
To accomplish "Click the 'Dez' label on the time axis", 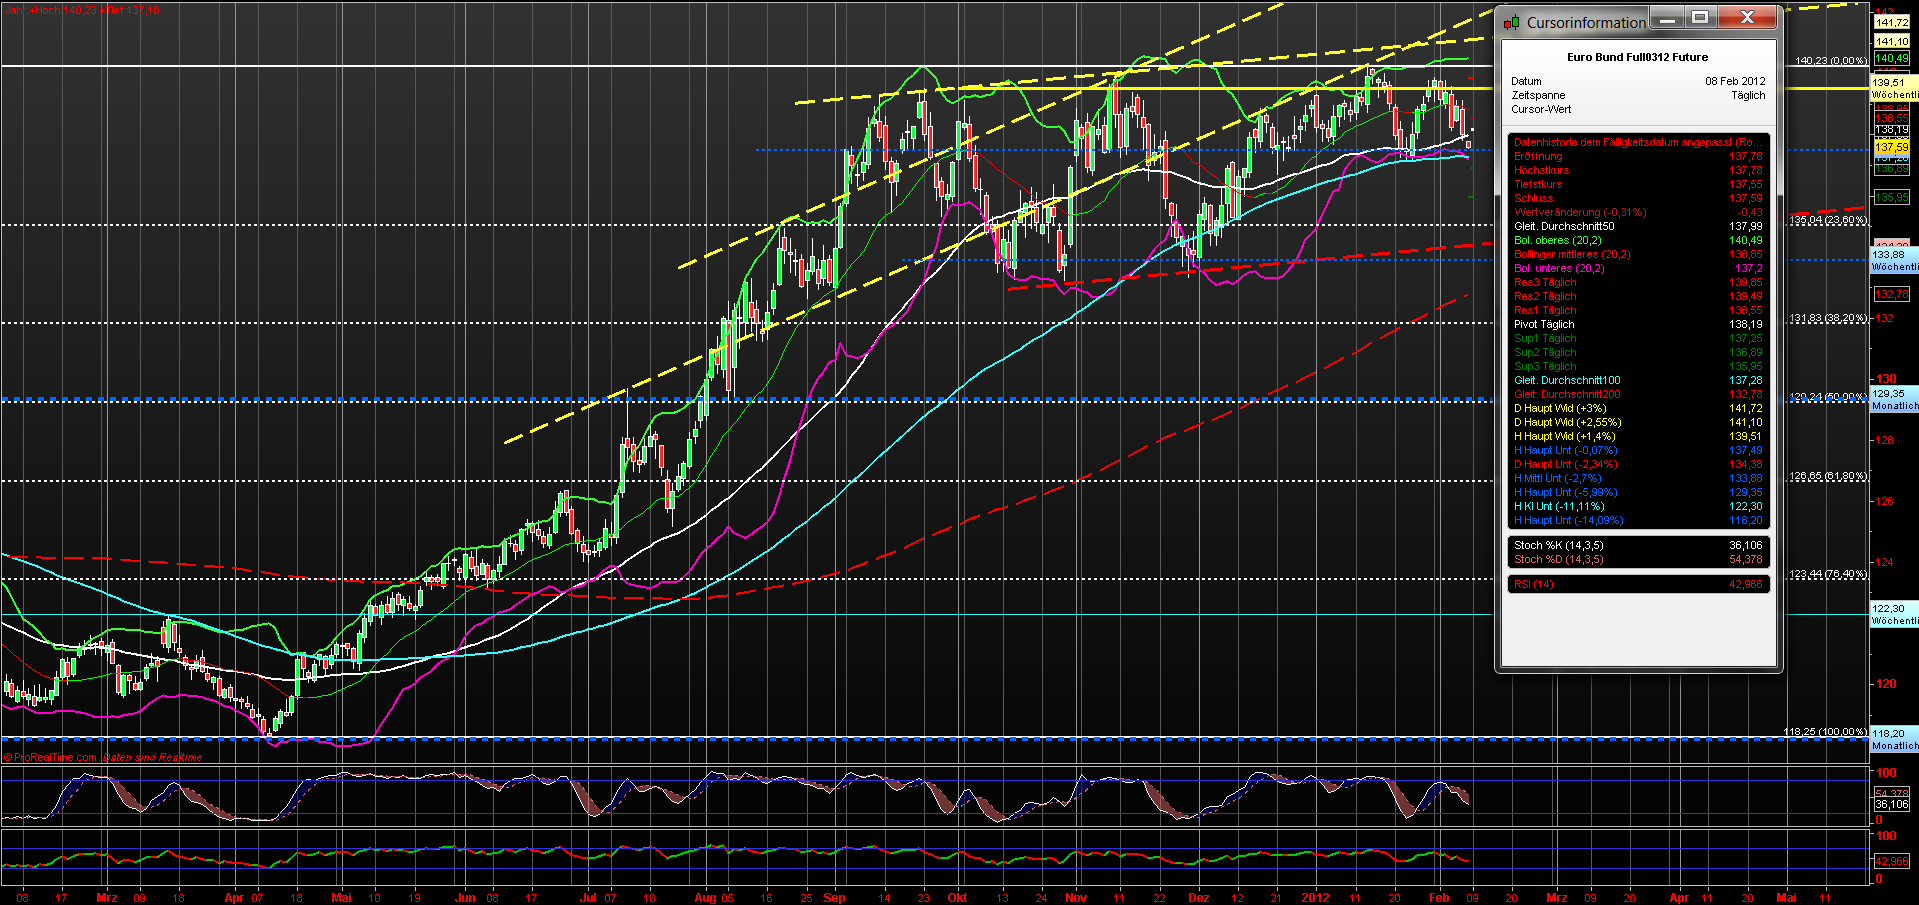I will tap(1198, 897).
